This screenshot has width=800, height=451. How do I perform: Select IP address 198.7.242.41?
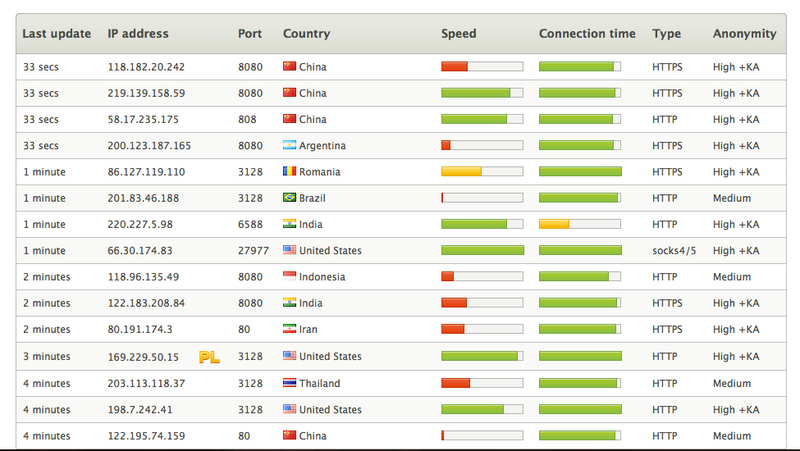click(140, 410)
